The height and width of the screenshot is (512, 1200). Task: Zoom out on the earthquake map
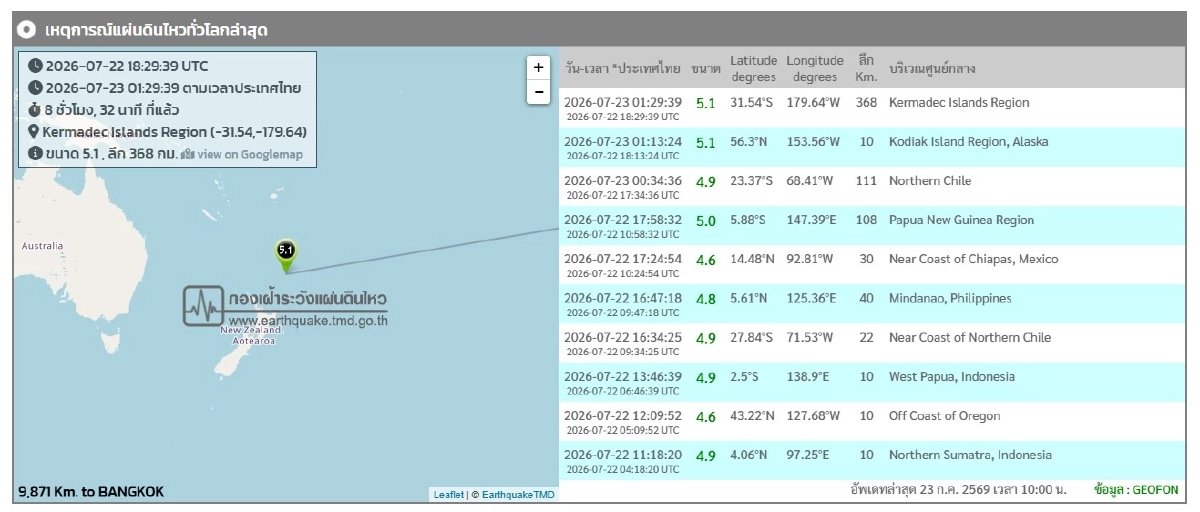[x=538, y=91]
